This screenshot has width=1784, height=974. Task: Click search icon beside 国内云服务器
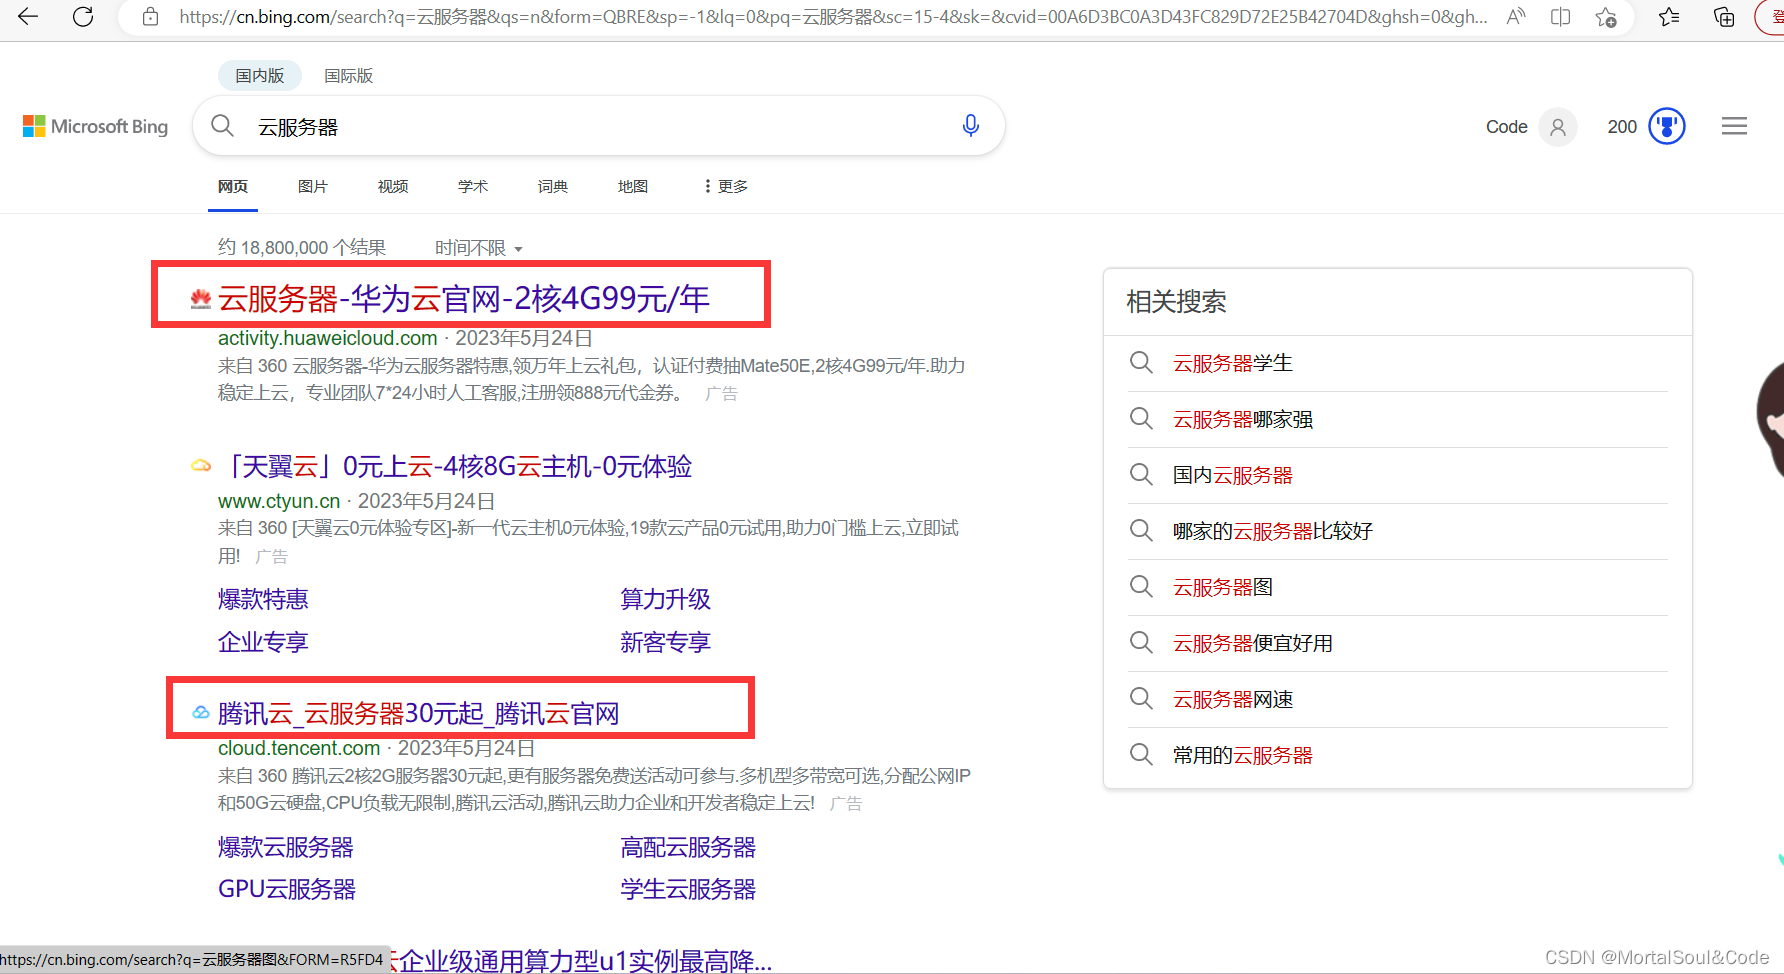tap(1141, 474)
